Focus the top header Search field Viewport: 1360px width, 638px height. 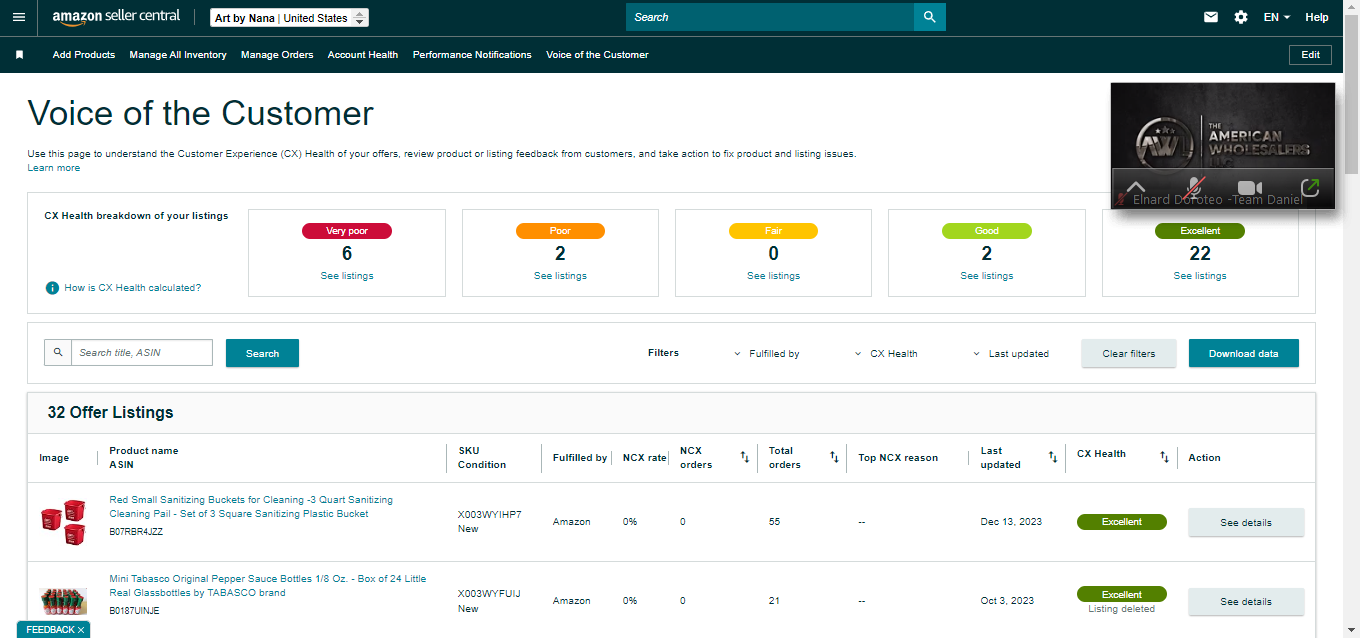click(x=770, y=17)
